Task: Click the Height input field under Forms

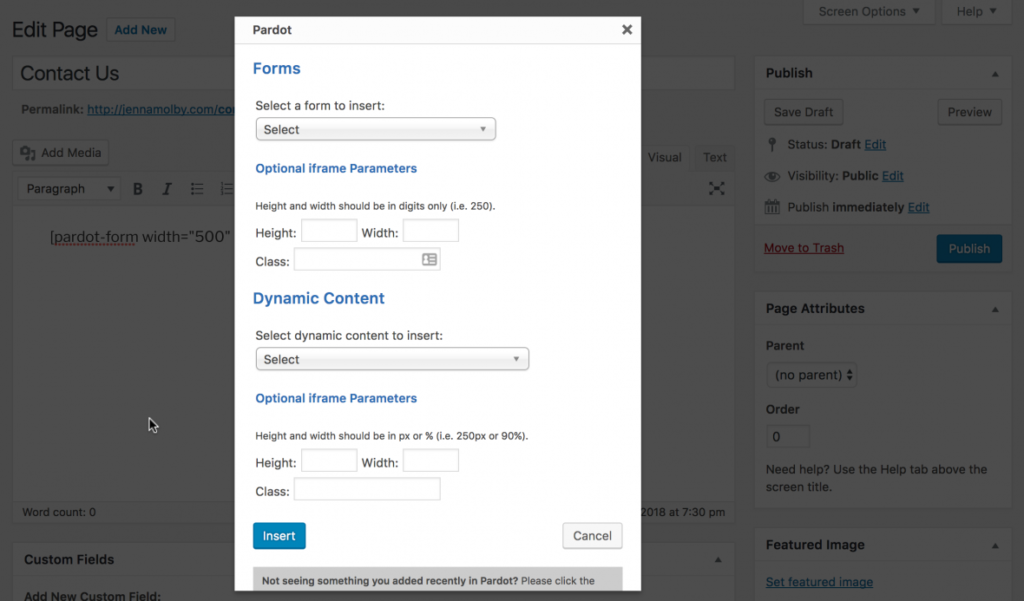Action: tap(329, 230)
